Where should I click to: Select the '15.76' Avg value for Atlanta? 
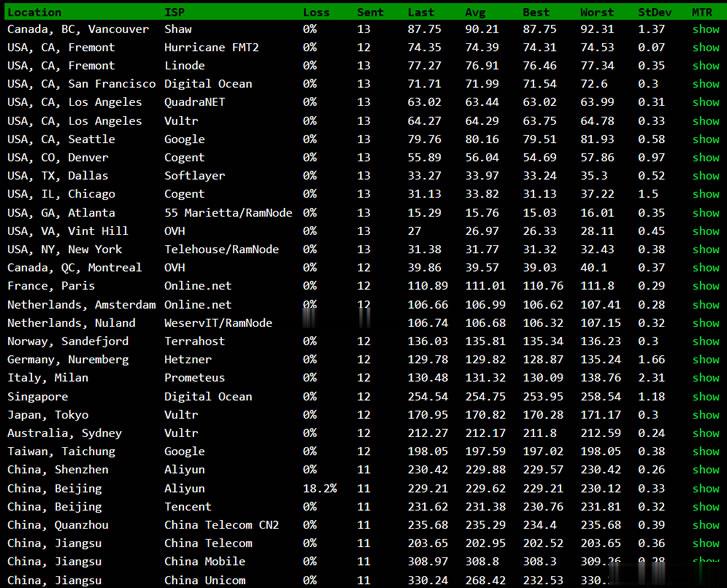click(x=482, y=213)
